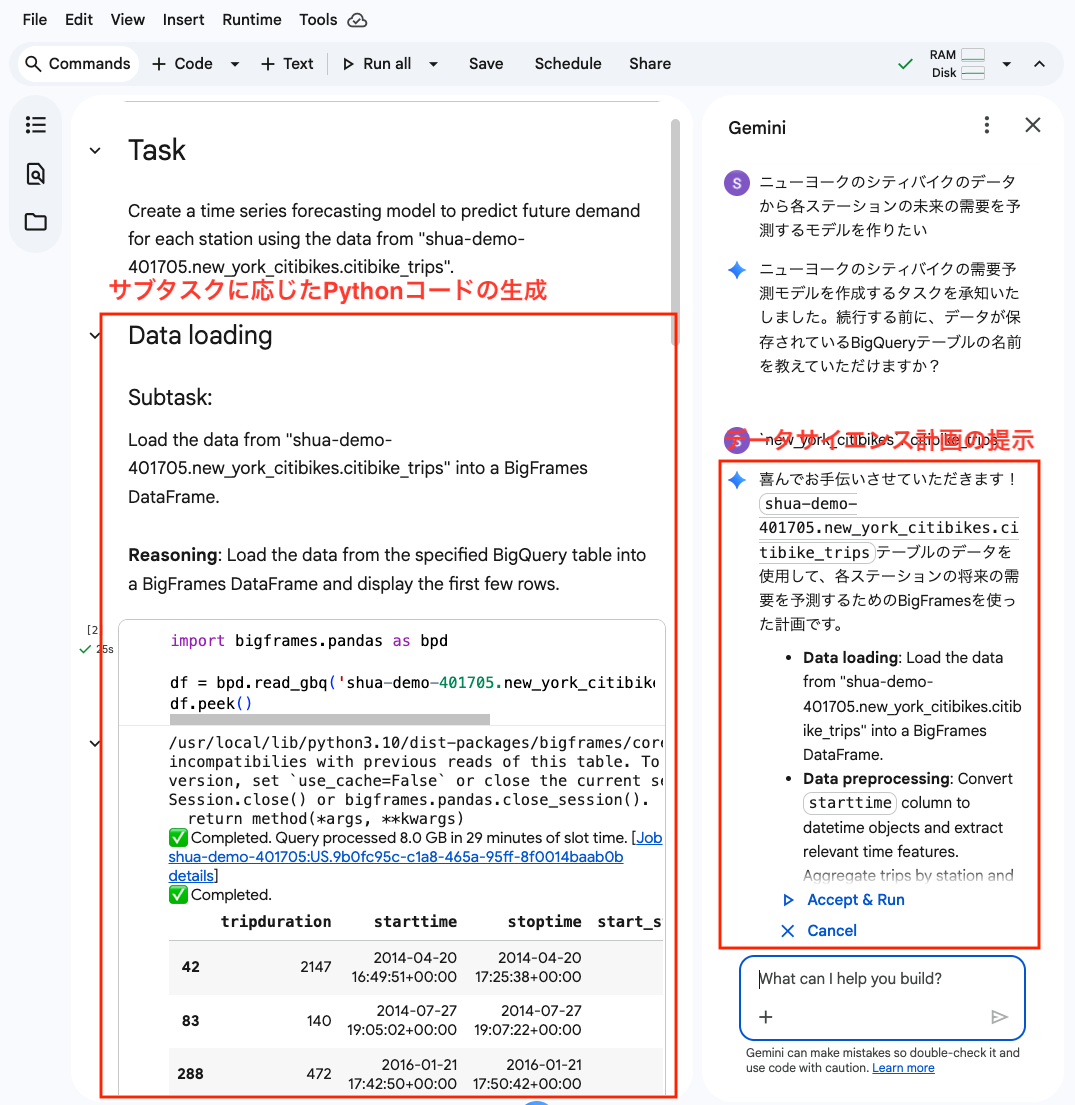
Task: Open the table of contents sidebar icon
Action: click(x=36, y=125)
